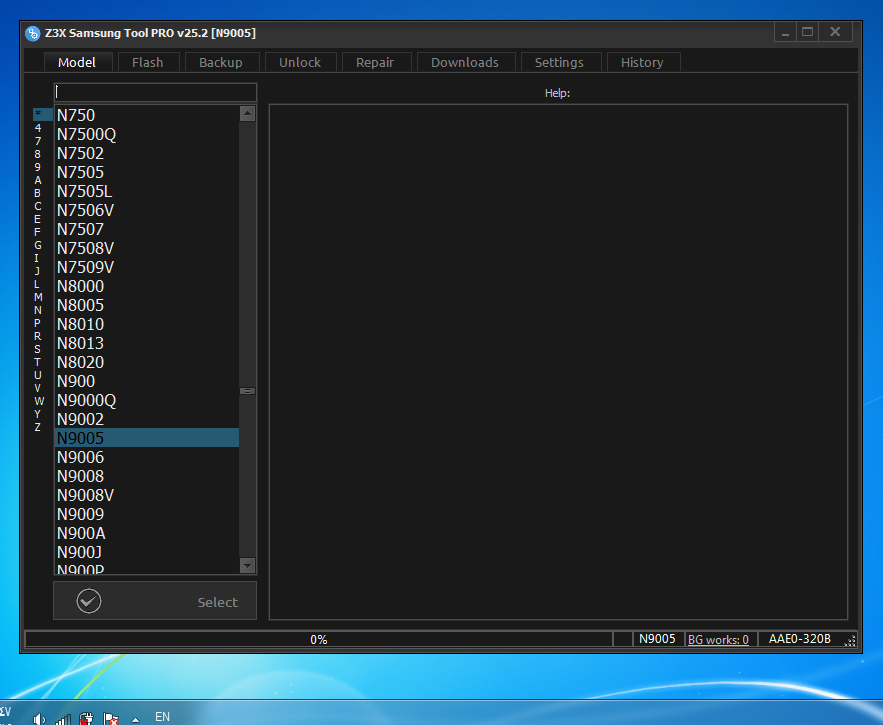
Task: Select model N7500Q
Action: (x=147, y=135)
